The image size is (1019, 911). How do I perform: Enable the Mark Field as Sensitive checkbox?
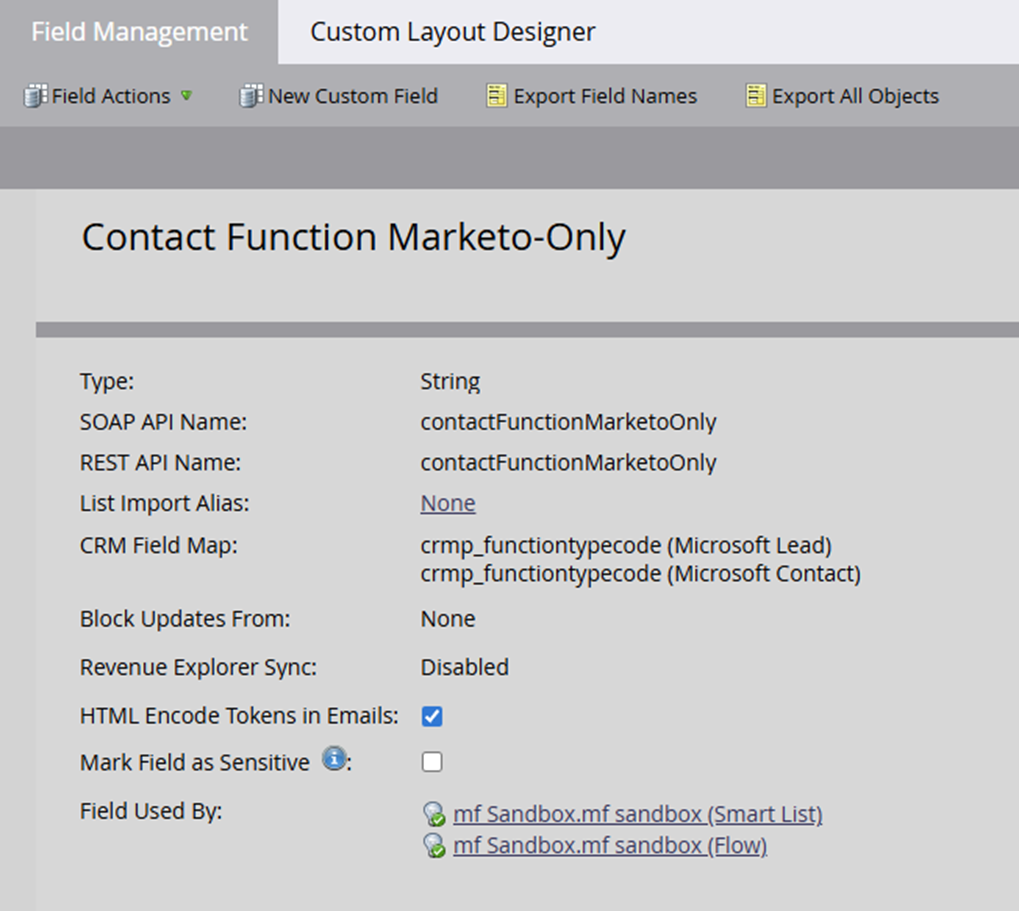click(432, 763)
